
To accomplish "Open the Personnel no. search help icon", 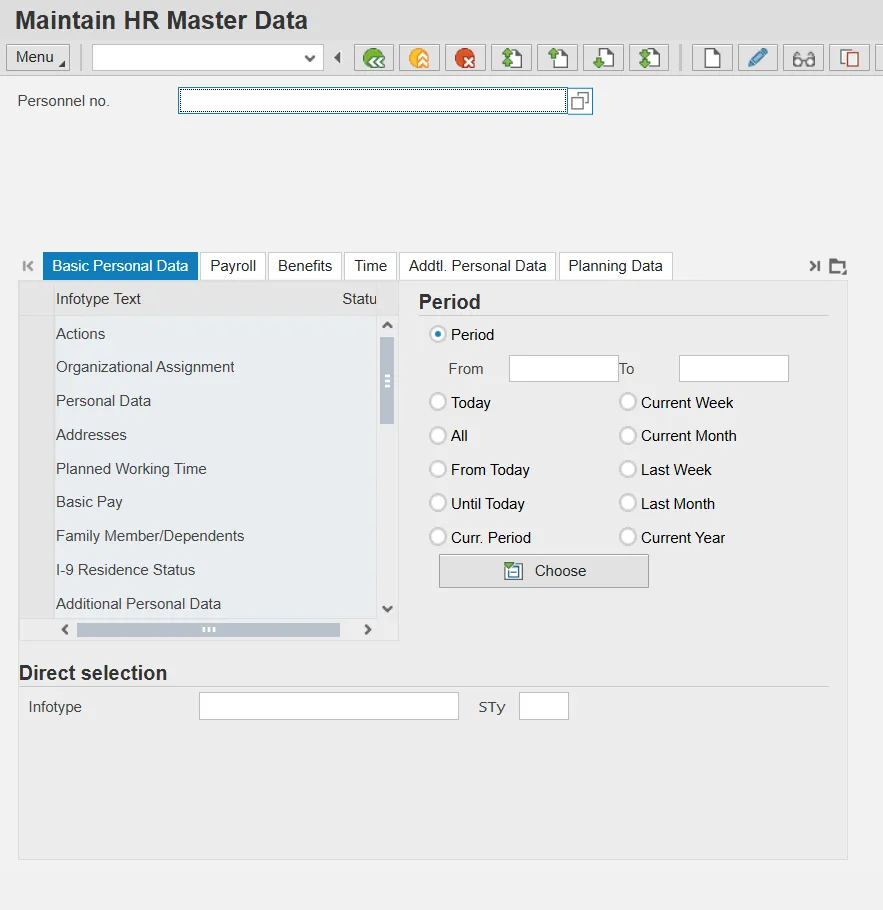I will pyautogui.click(x=580, y=101).
